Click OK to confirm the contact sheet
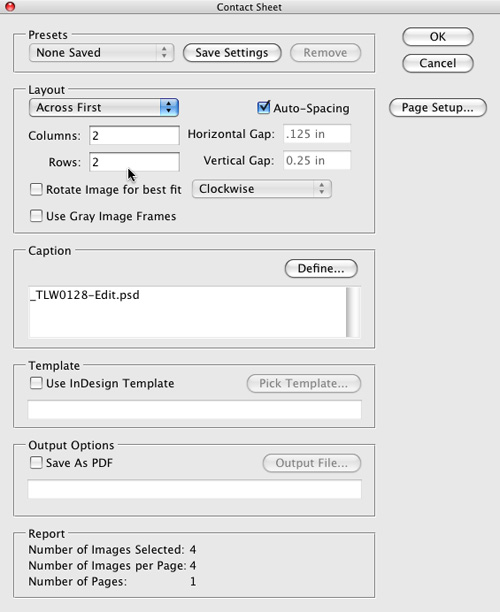The image size is (500, 612). pyautogui.click(x=438, y=37)
